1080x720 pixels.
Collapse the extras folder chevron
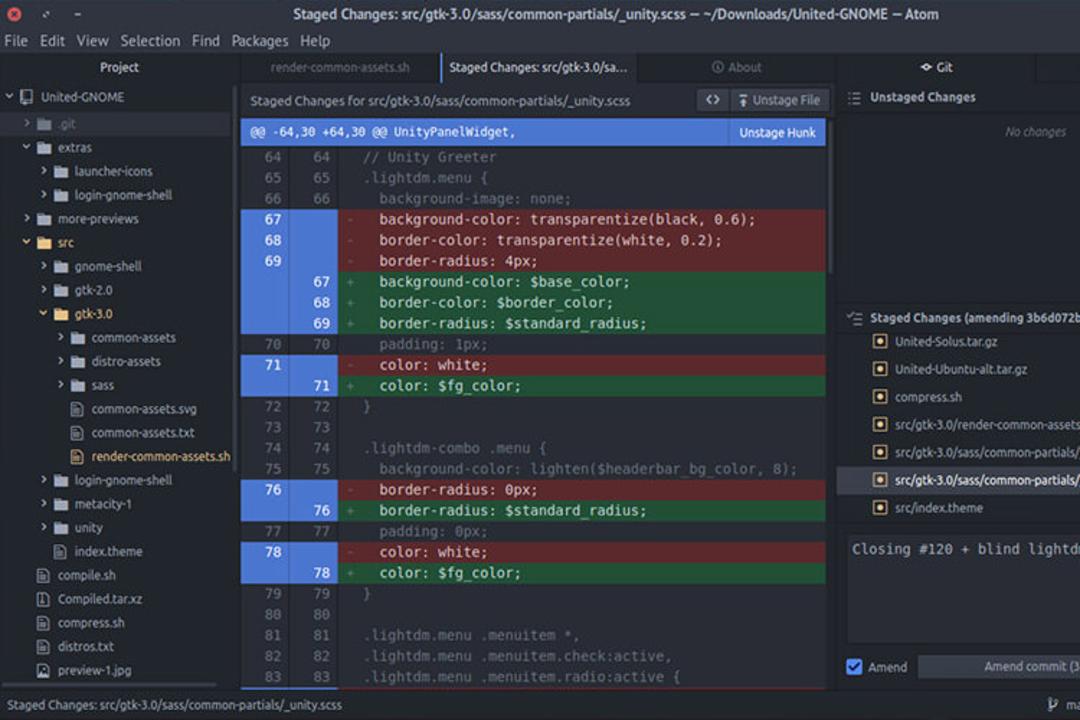pos(26,147)
